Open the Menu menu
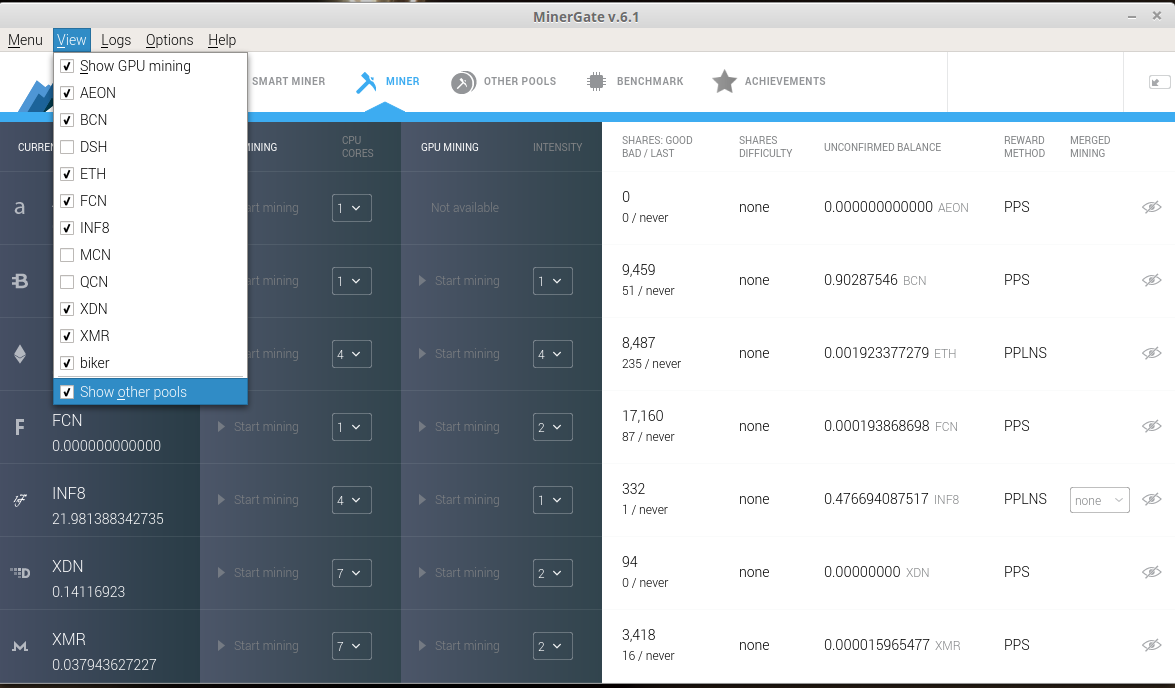 pyautogui.click(x=25, y=40)
